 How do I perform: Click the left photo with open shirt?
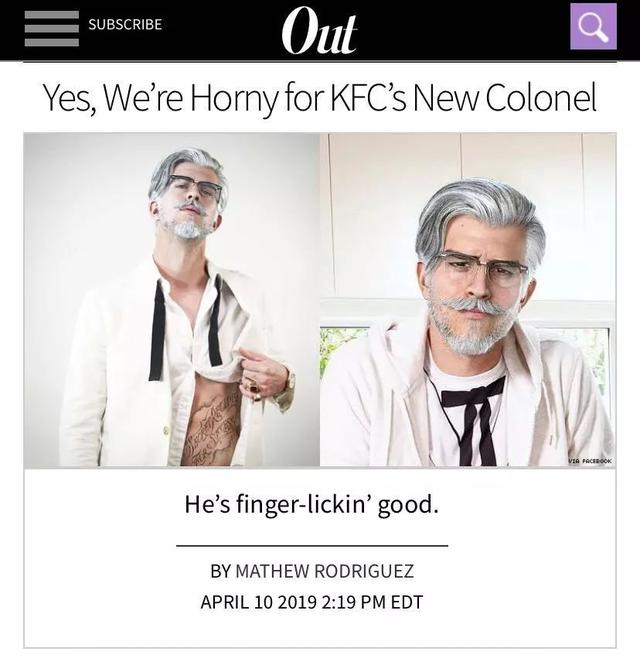[x=172, y=300]
